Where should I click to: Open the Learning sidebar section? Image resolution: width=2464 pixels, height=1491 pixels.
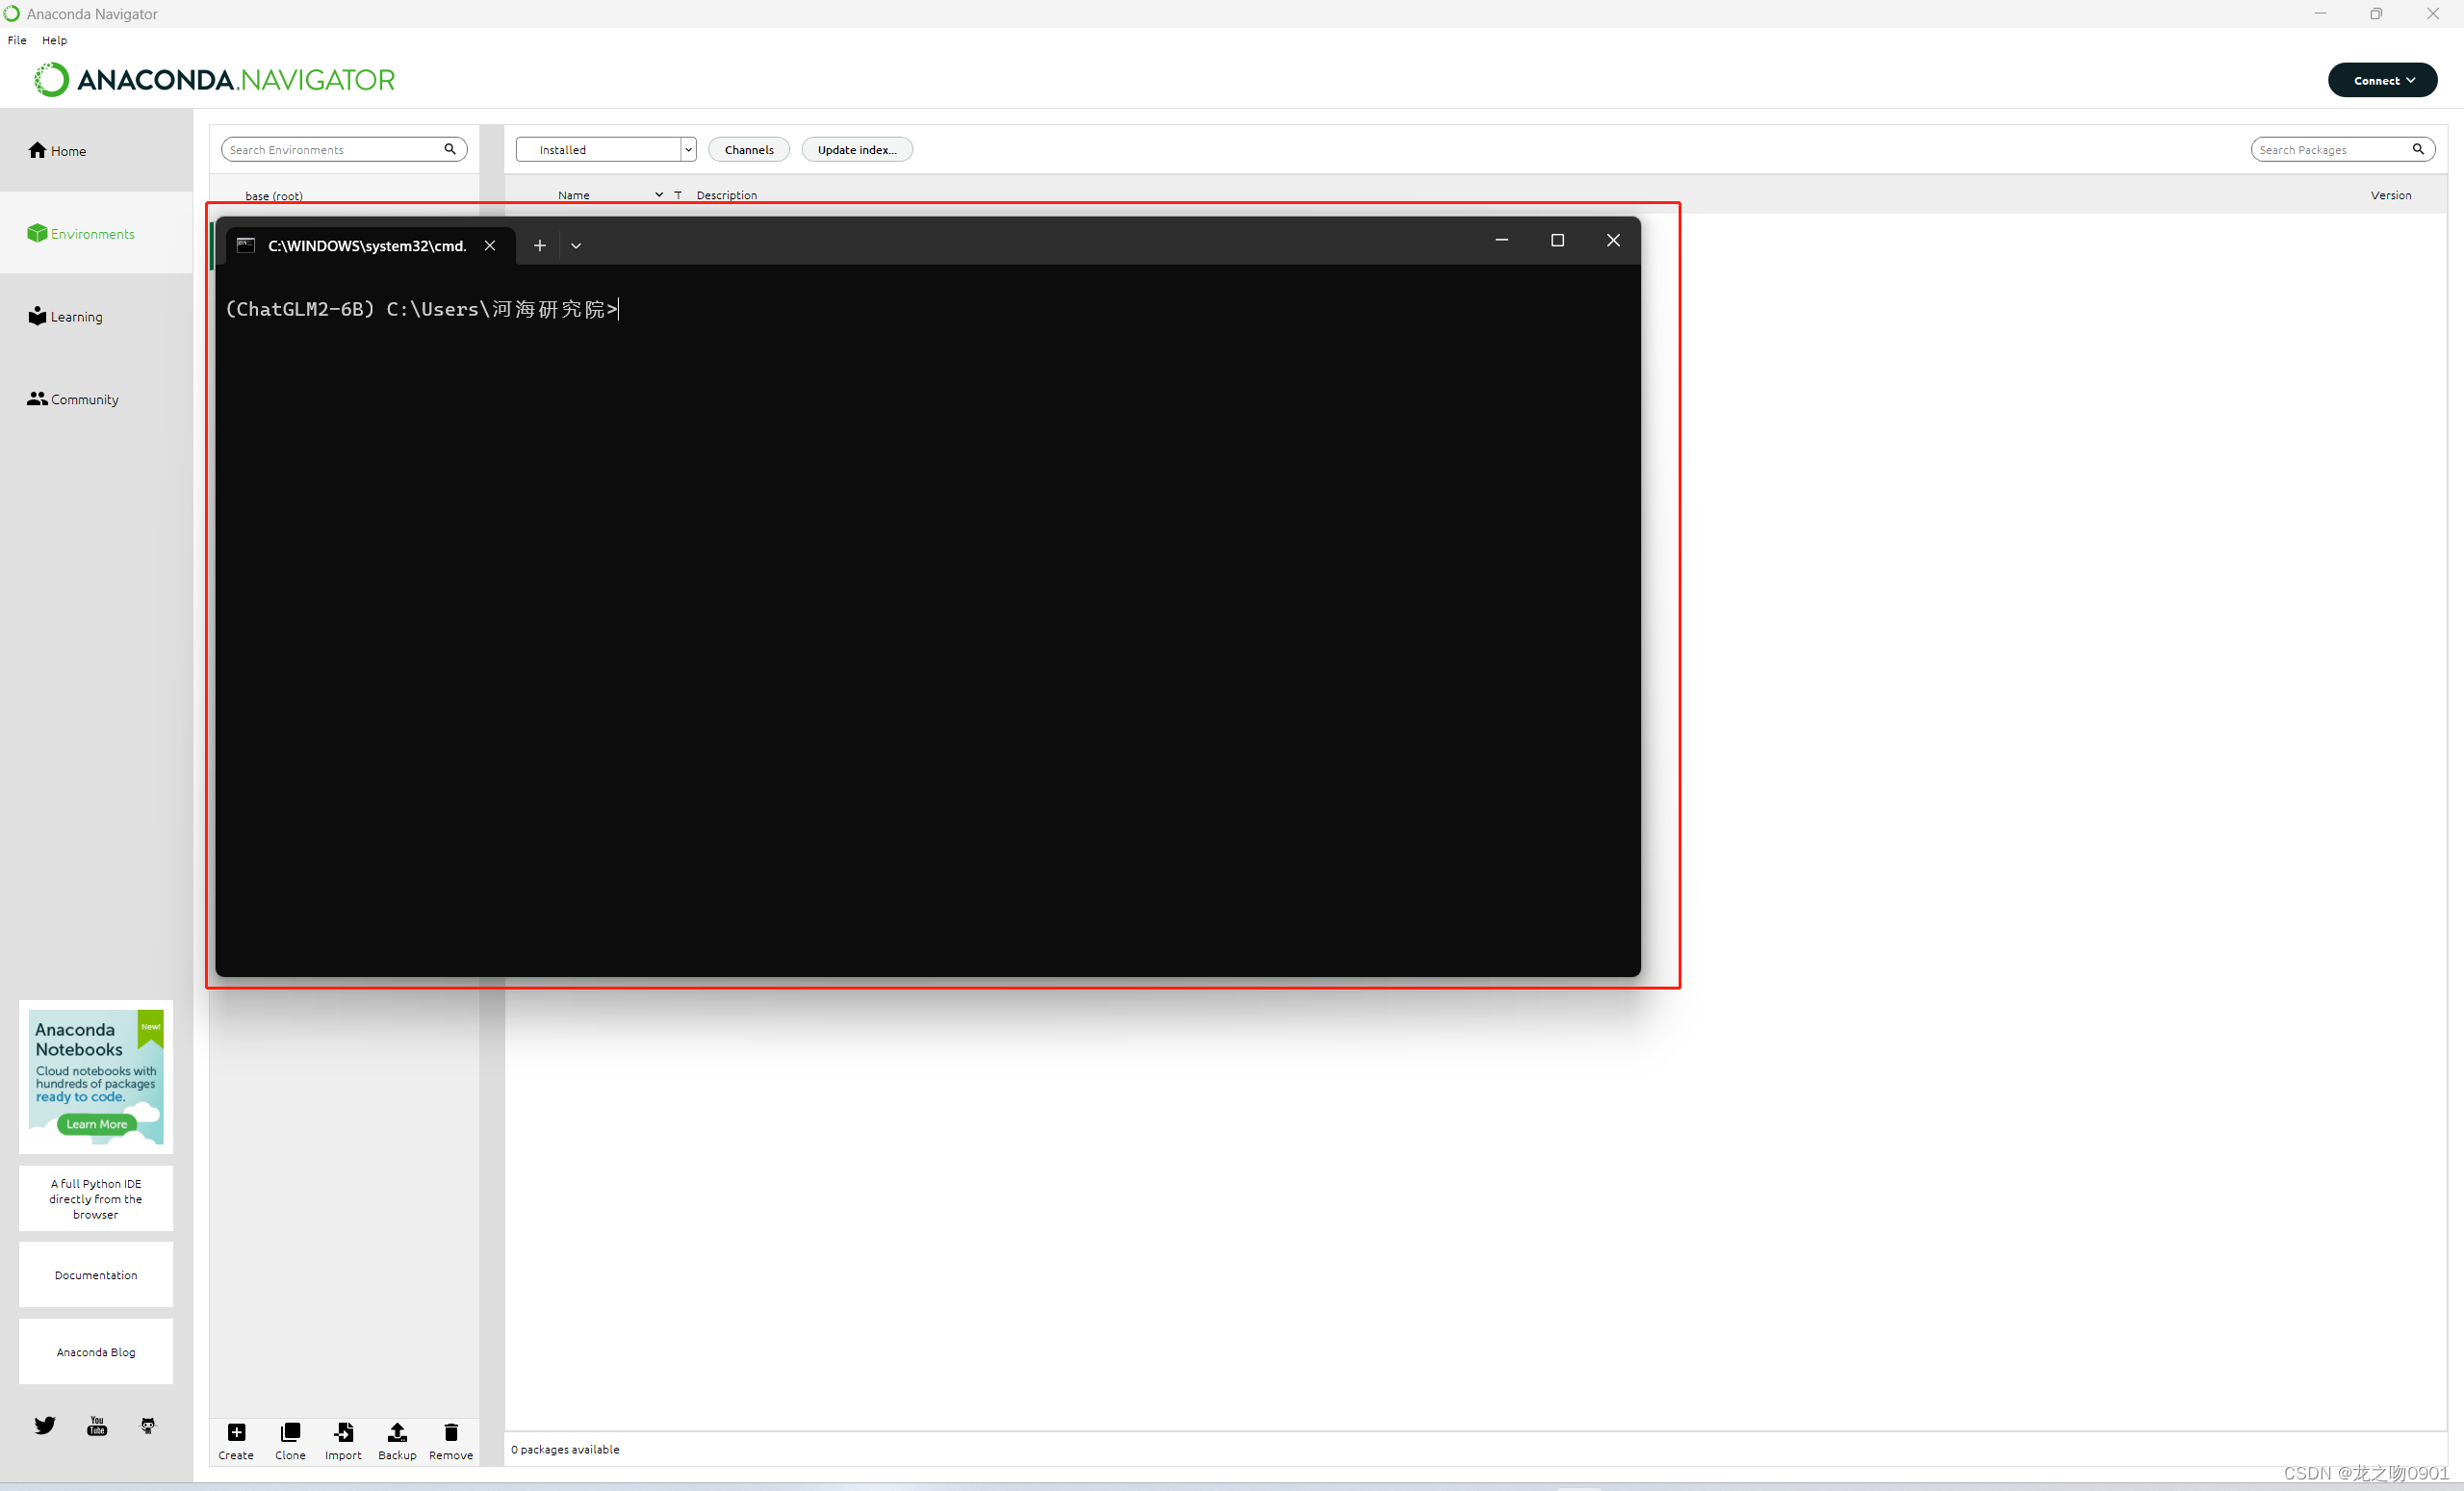(x=66, y=316)
